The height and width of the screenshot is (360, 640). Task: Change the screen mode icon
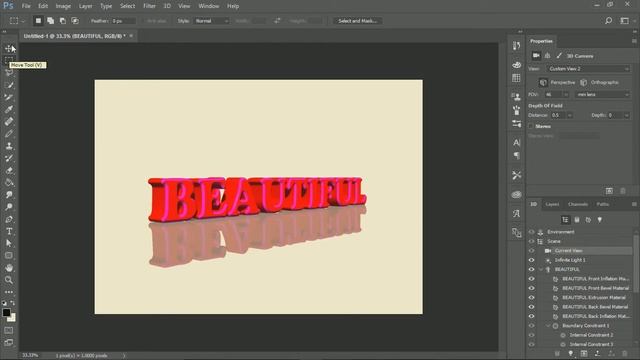pyautogui.click(x=9, y=342)
